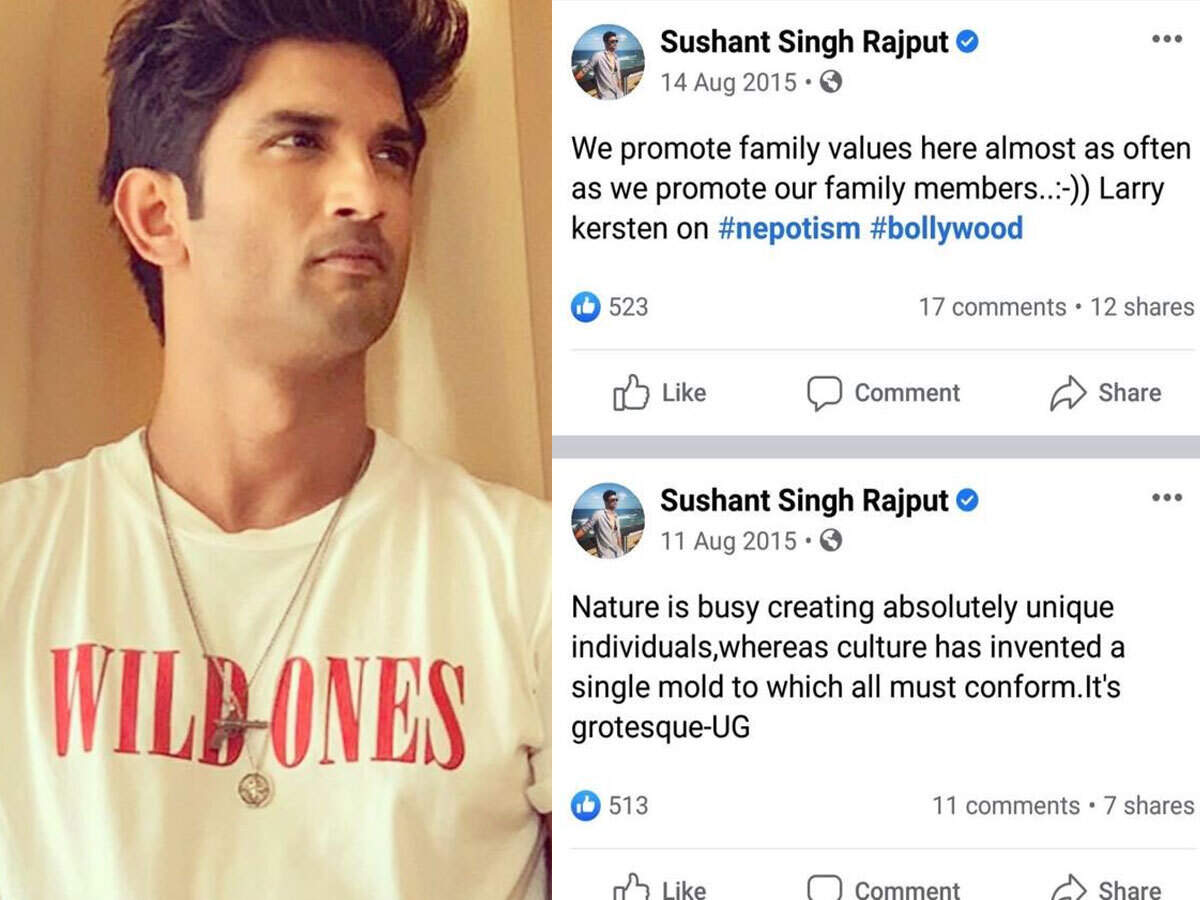Viewport: 1200px width, 900px height.
Task: Open the three-dots menu on the 14 Aug post
Action: click(x=1167, y=40)
